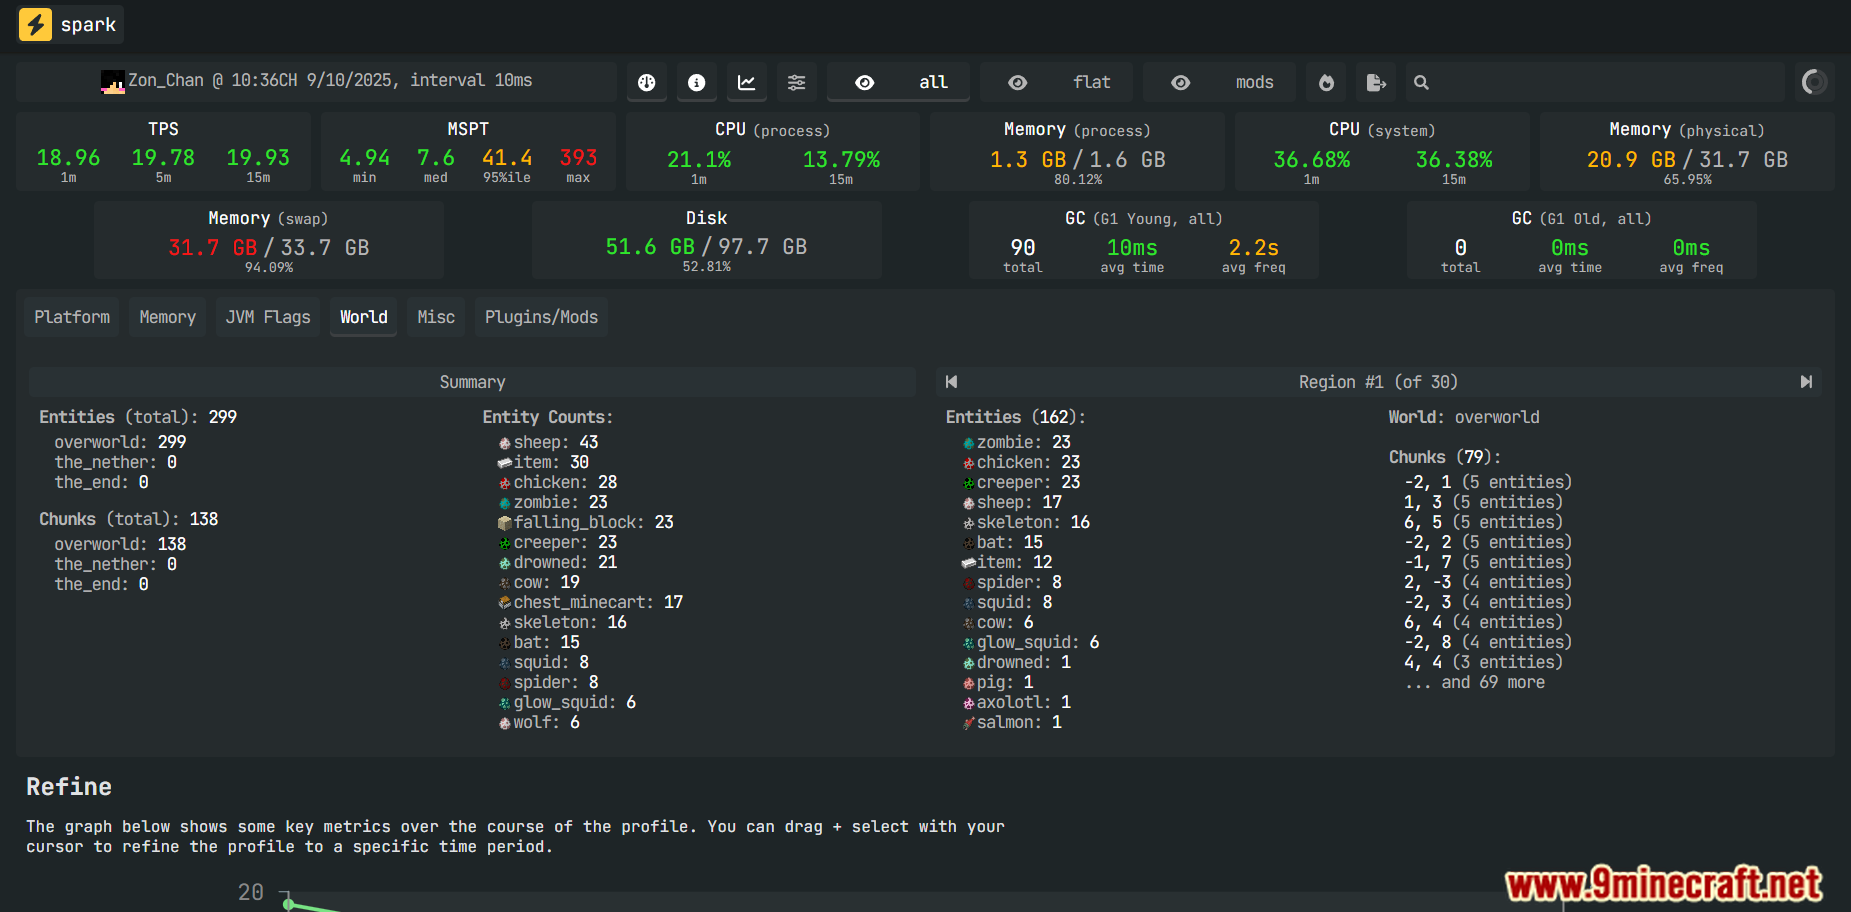The image size is (1851, 912).
Task: Click the spark lightning bolt logo
Action: [x=36, y=24]
